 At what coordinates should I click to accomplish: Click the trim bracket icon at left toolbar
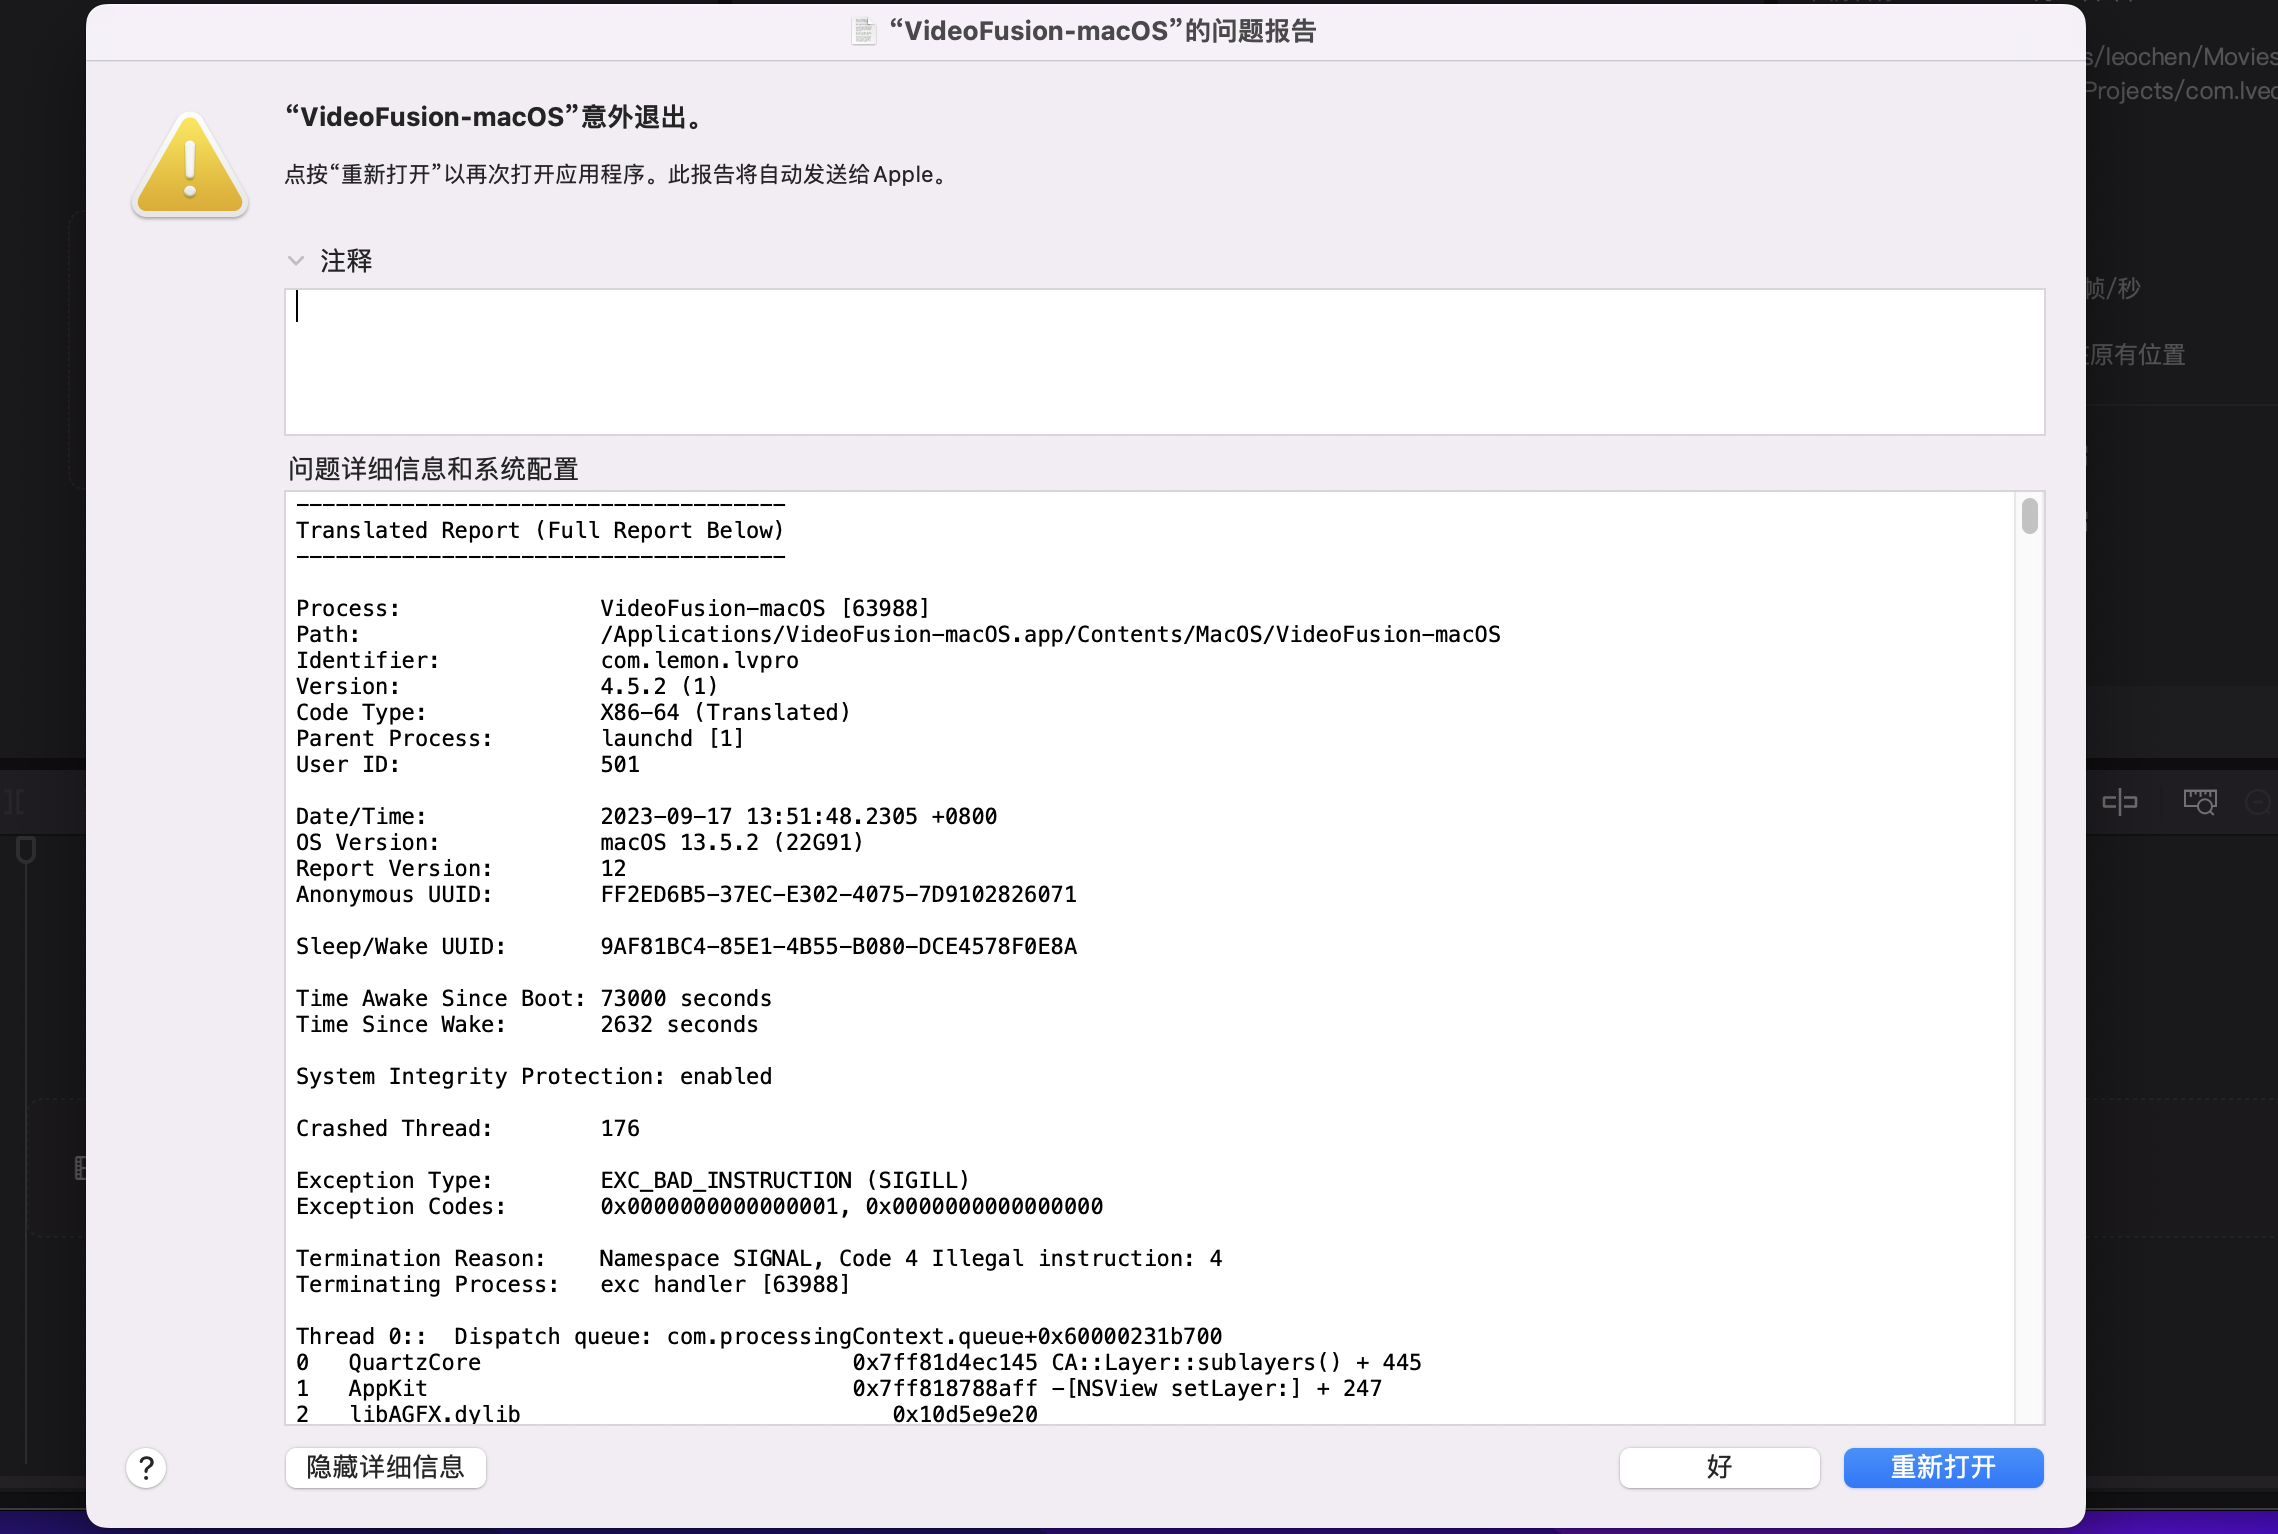coord(14,802)
